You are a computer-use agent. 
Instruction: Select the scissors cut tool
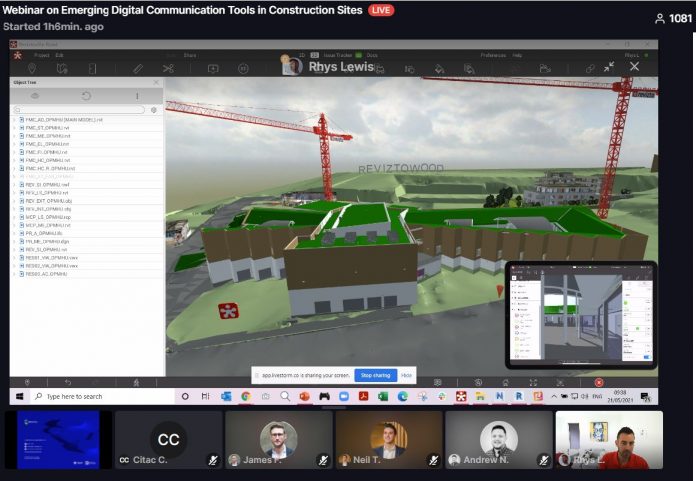(168, 68)
